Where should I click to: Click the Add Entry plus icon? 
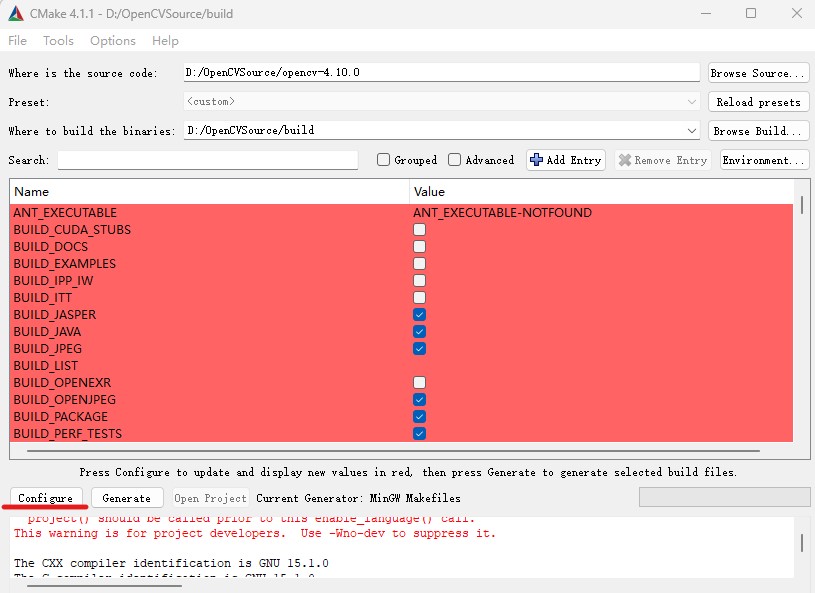coord(536,160)
